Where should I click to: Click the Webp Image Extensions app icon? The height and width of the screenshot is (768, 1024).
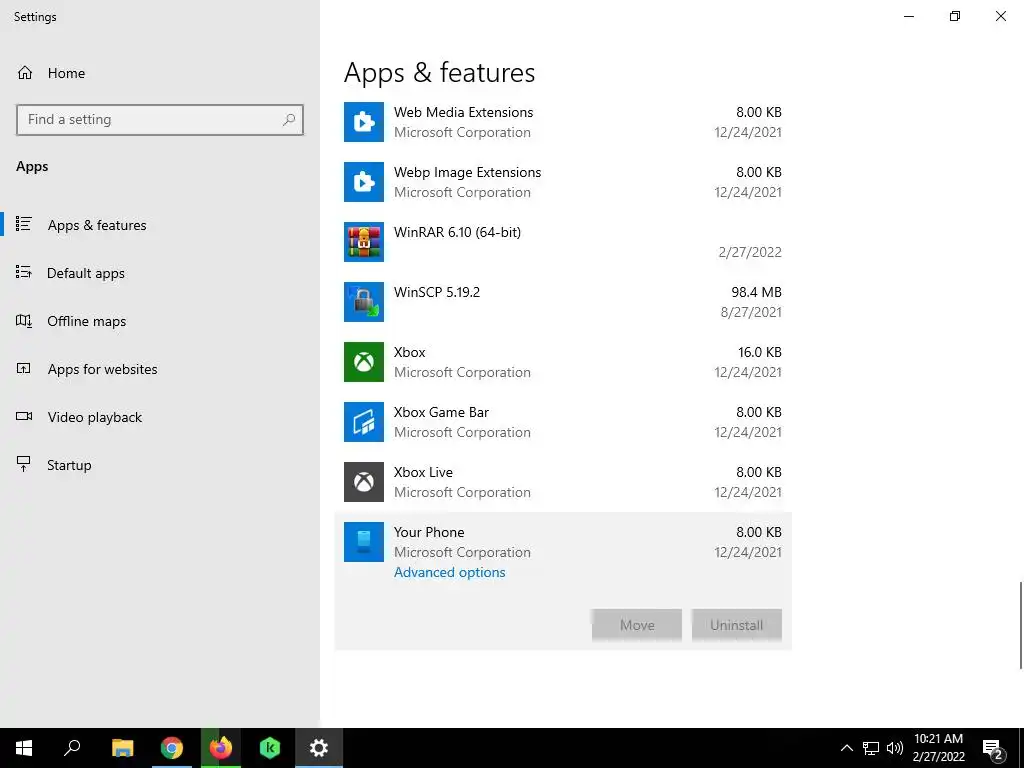pos(364,182)
